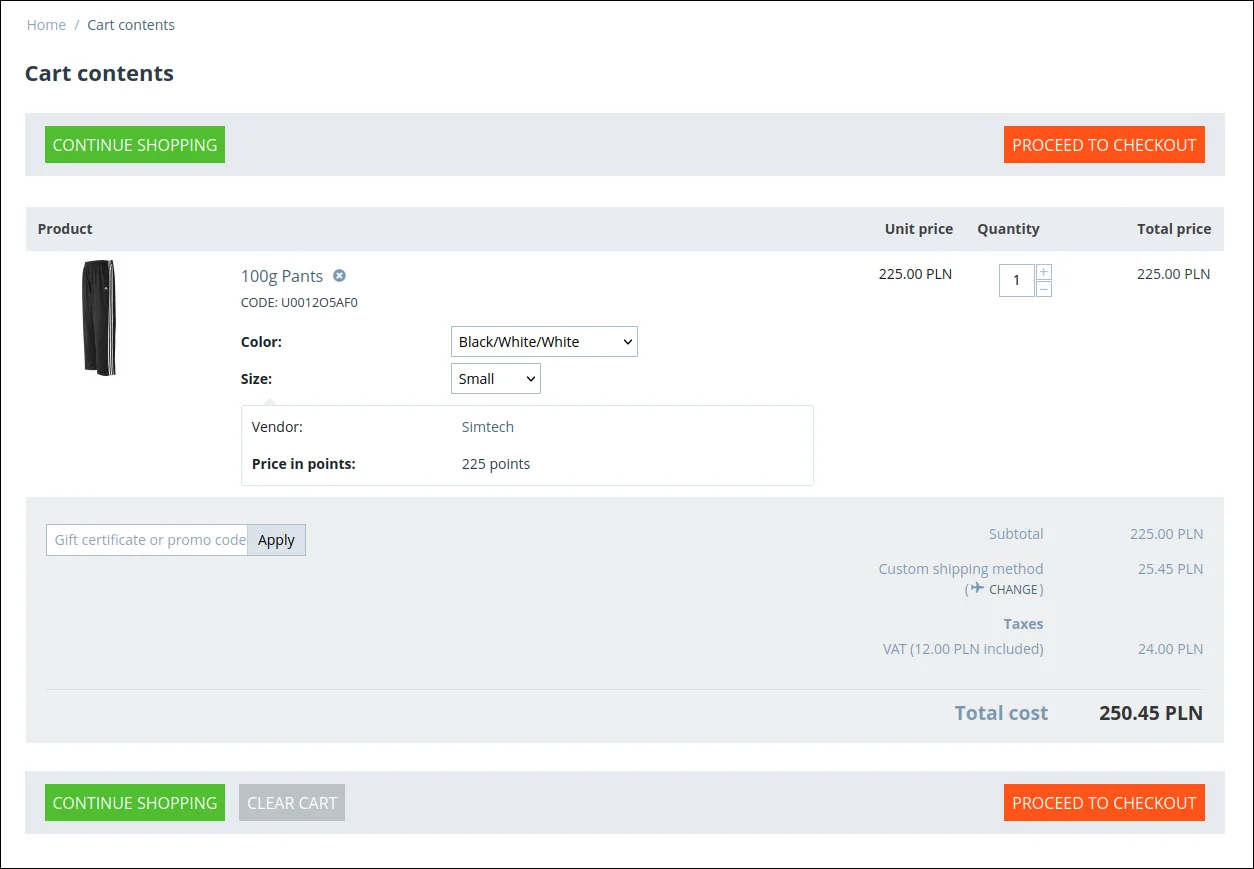This screenshot has height=869, width=1254.
Task: Click the airplane shipping icon
Action: (977, 588)
